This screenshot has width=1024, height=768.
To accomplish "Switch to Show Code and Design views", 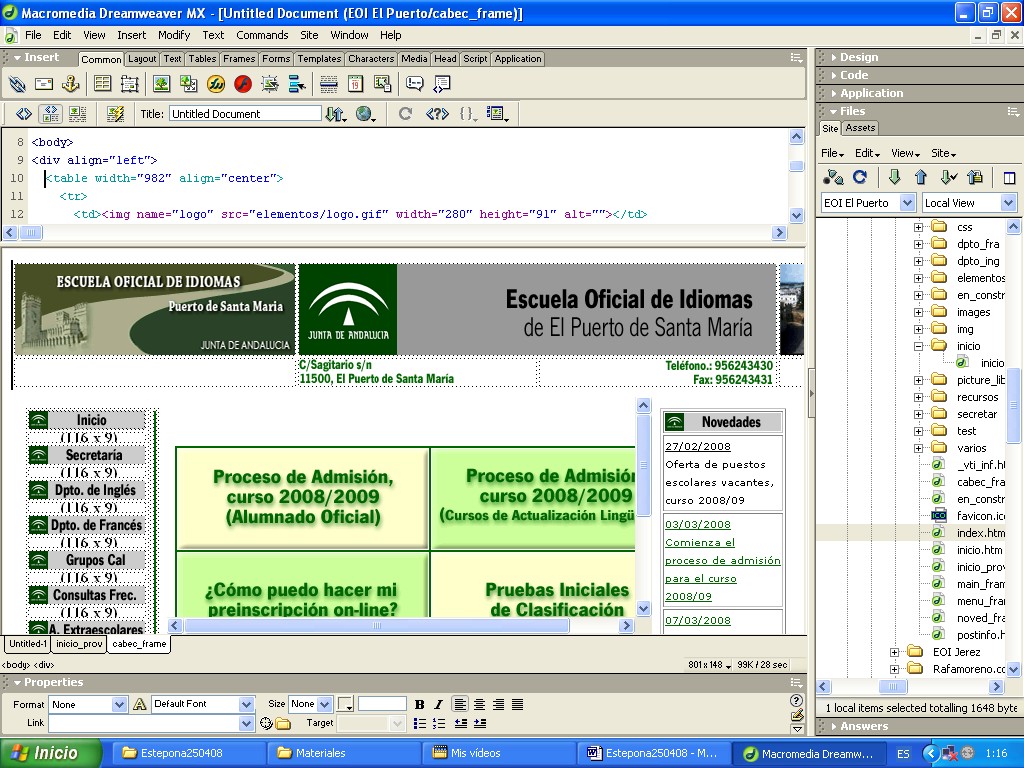I will 49,114.
